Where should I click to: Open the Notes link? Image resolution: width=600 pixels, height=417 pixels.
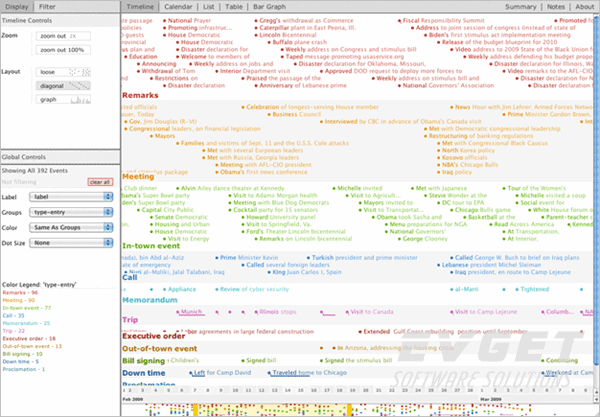pyautogui.click(x=556, y=7)
